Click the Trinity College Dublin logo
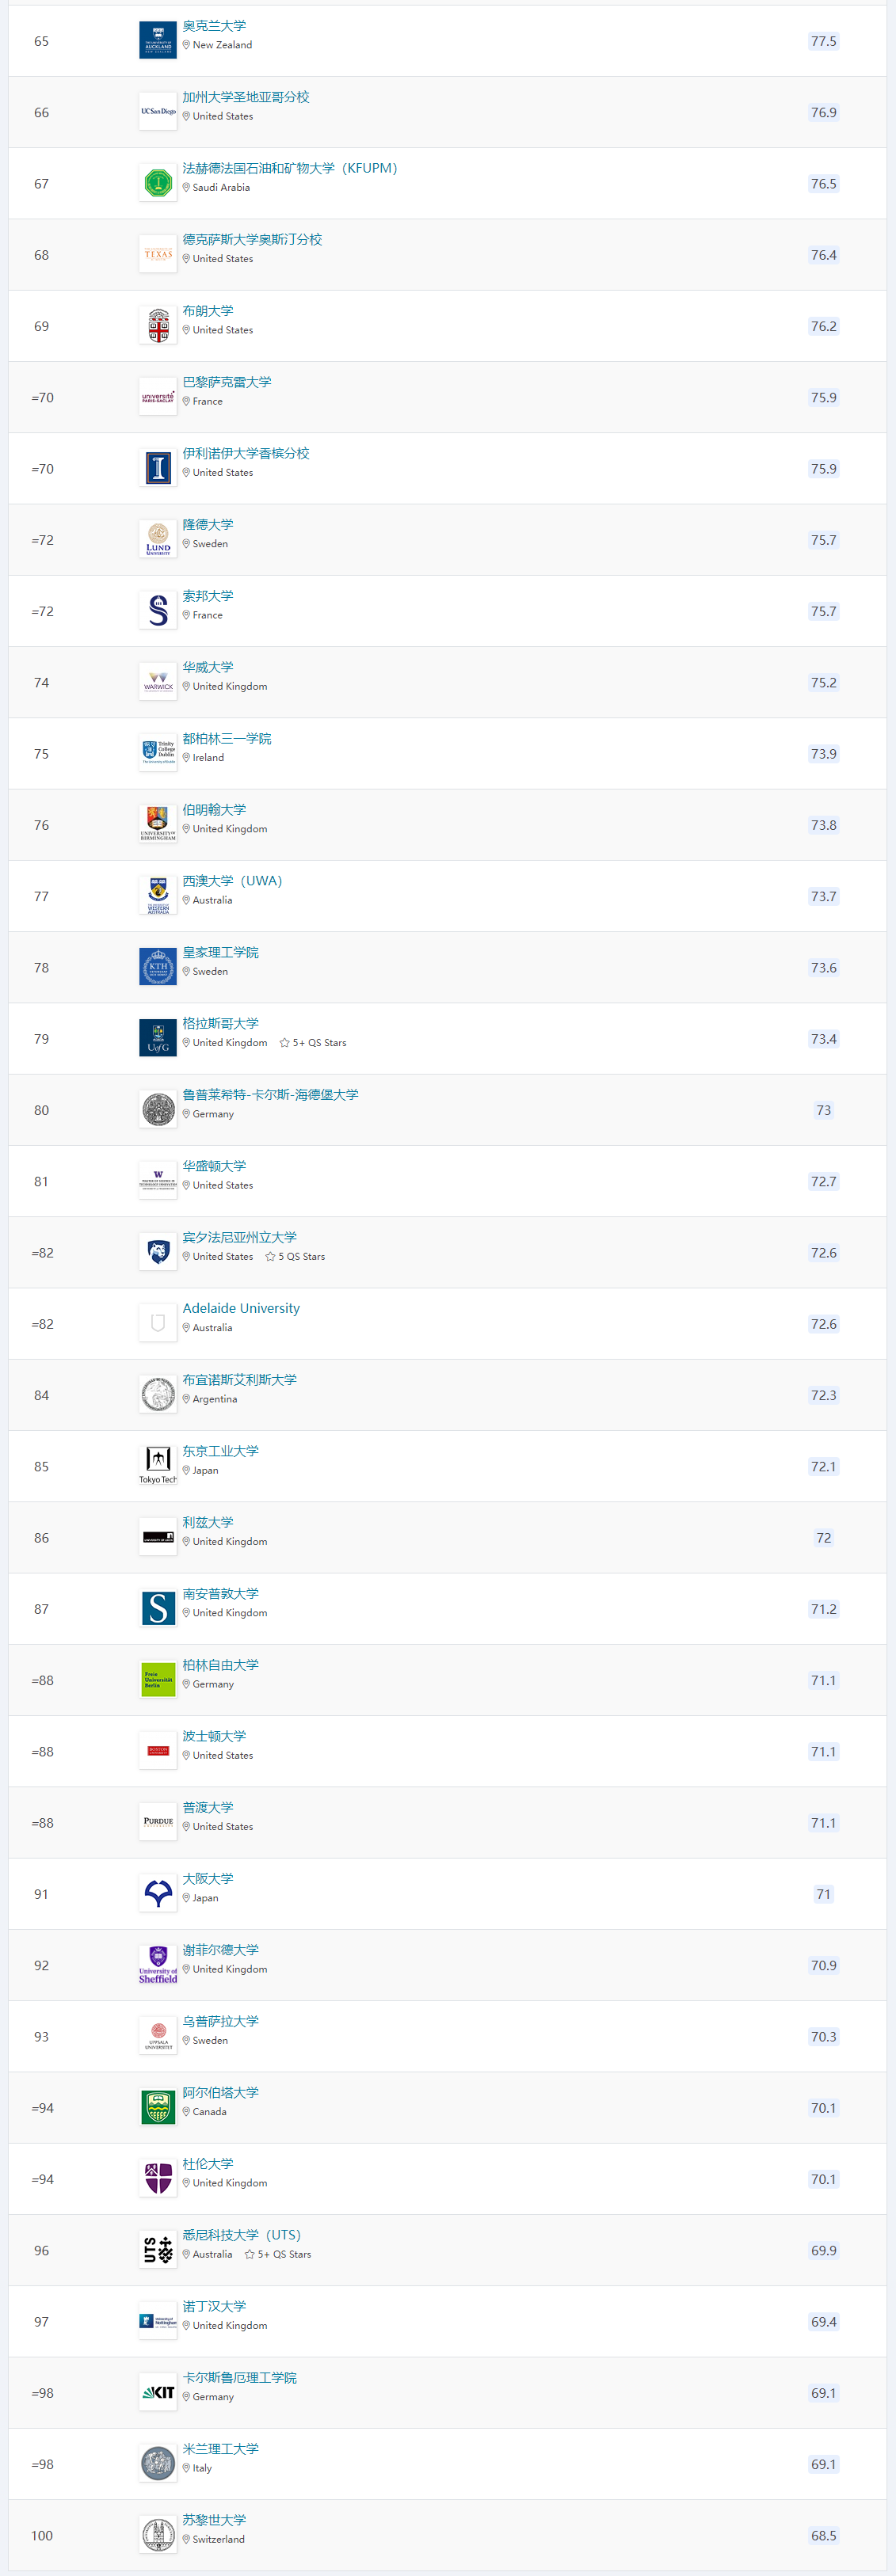The image size is (896, 2576). pos(158,753)
